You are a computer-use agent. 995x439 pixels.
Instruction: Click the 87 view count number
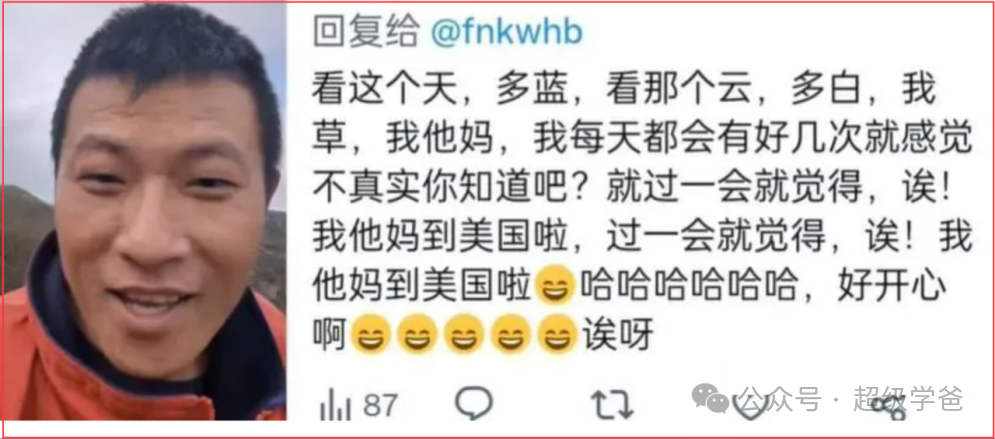(x=380, y=405)
